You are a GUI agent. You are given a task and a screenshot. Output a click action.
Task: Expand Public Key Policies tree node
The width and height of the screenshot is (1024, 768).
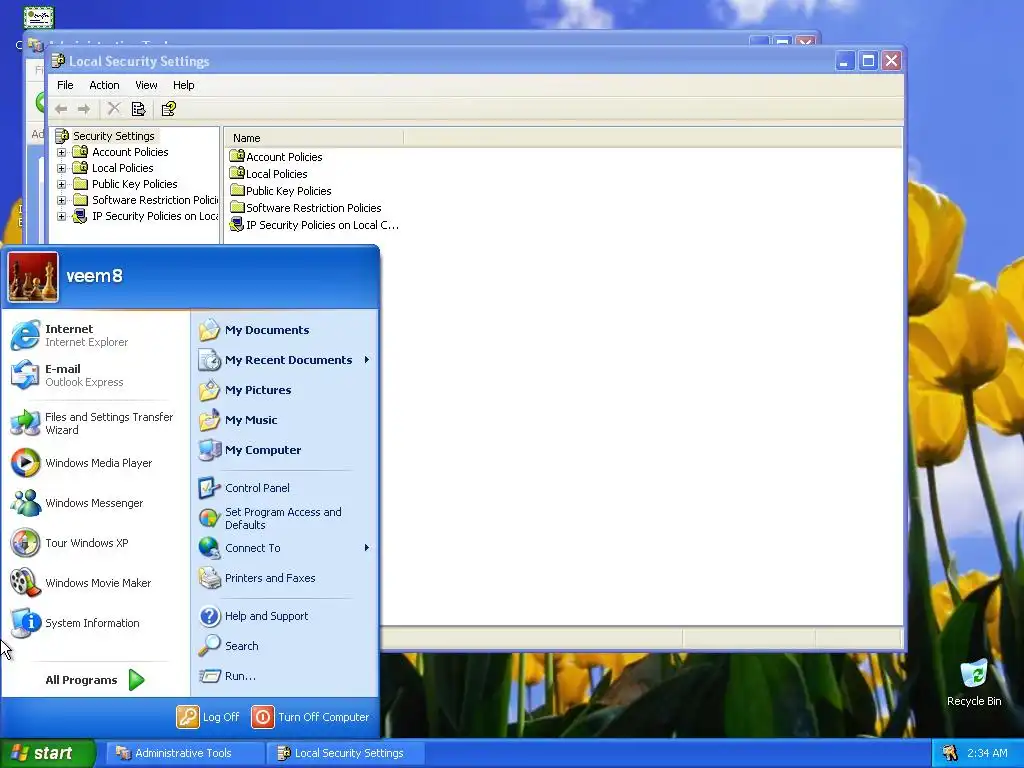click(x=61, y=184)
